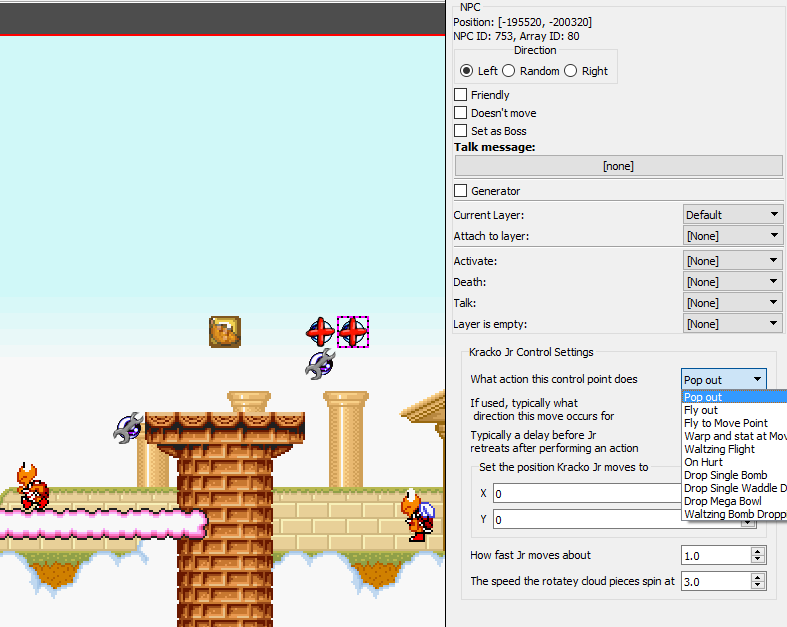Choose Fly out from the action list
This screenshot has height=627, width=787.
735,410
